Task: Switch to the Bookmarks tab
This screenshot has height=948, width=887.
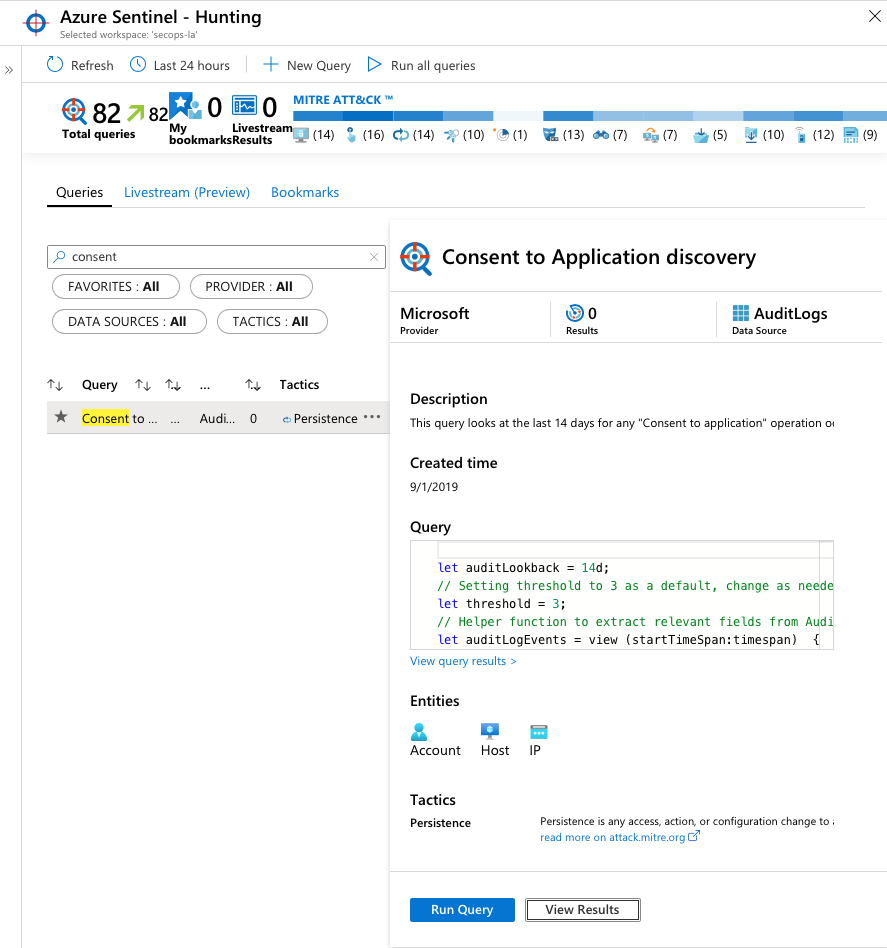Action: (x=305, y=192)
